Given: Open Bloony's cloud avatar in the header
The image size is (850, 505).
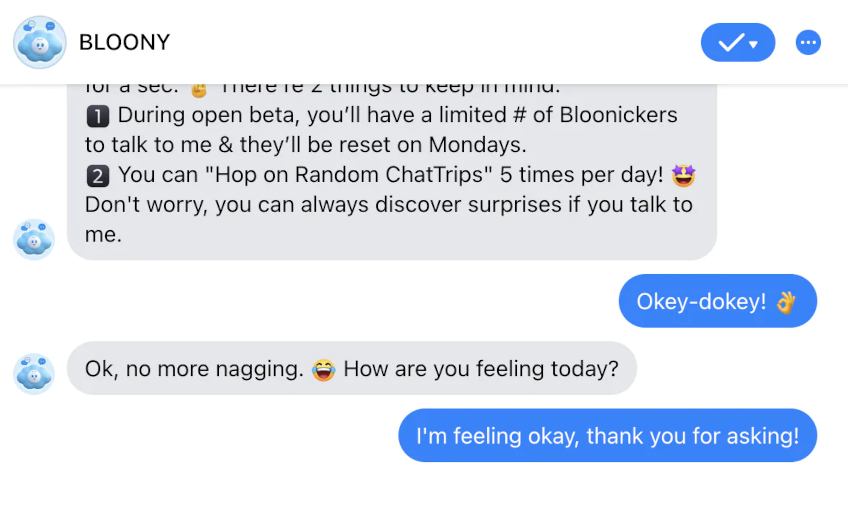Looking at the screenshot, I should (40, 42).
